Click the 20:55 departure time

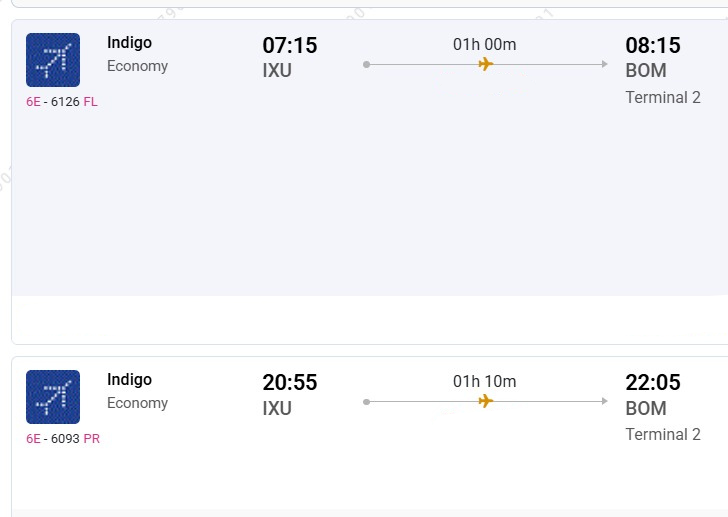pyautogui.click(x=289, y=382)
